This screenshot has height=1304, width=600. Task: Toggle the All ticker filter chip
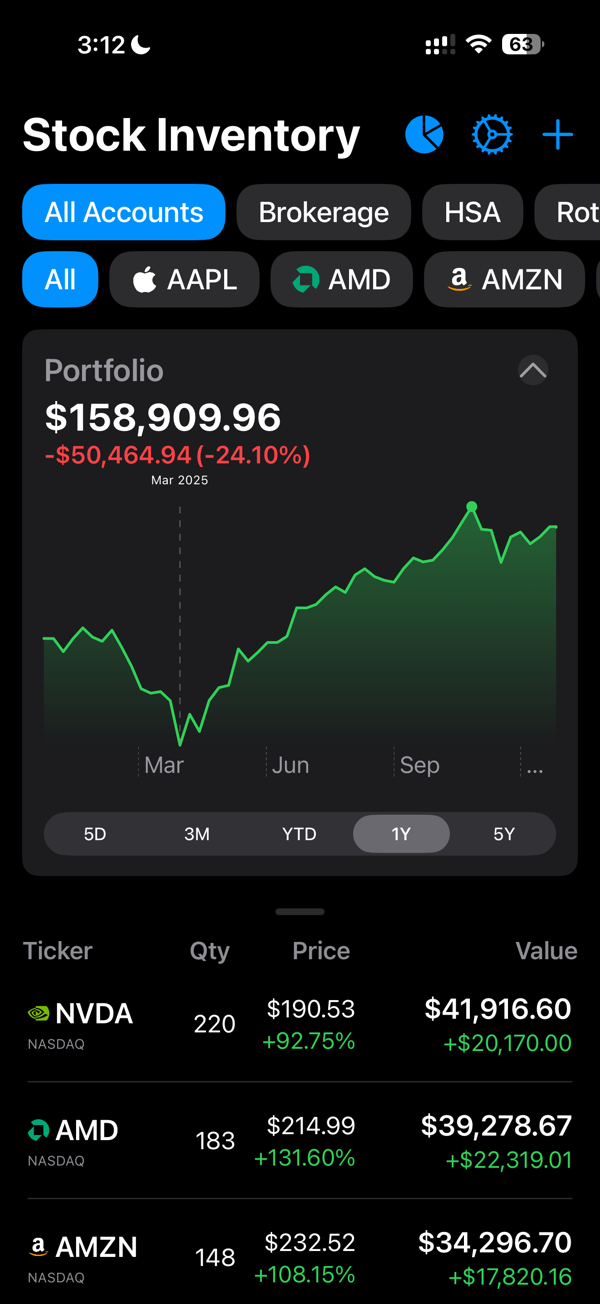point(60,279)
